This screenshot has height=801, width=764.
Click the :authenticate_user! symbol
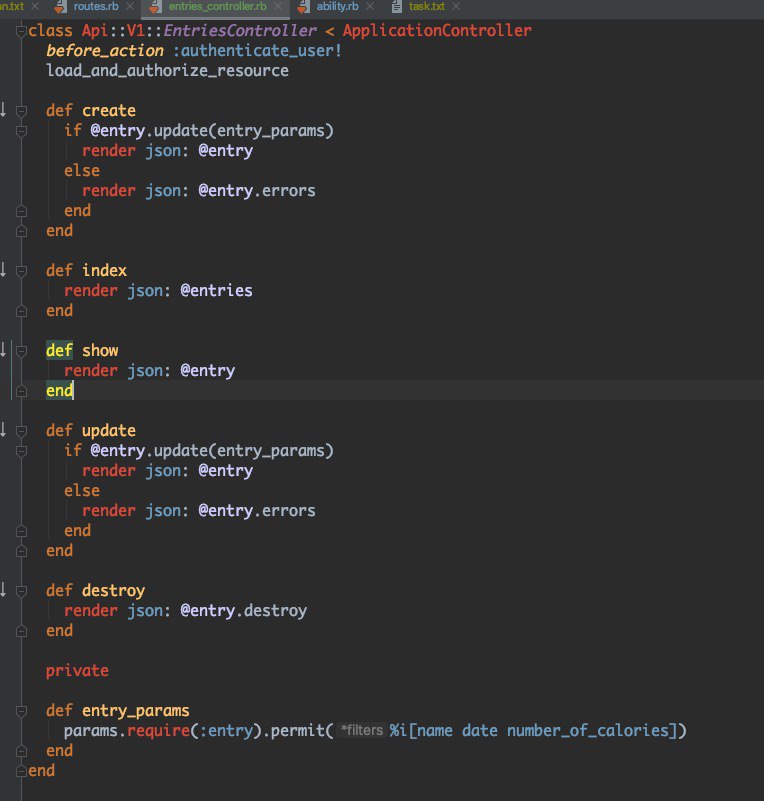tap(257, 51)
